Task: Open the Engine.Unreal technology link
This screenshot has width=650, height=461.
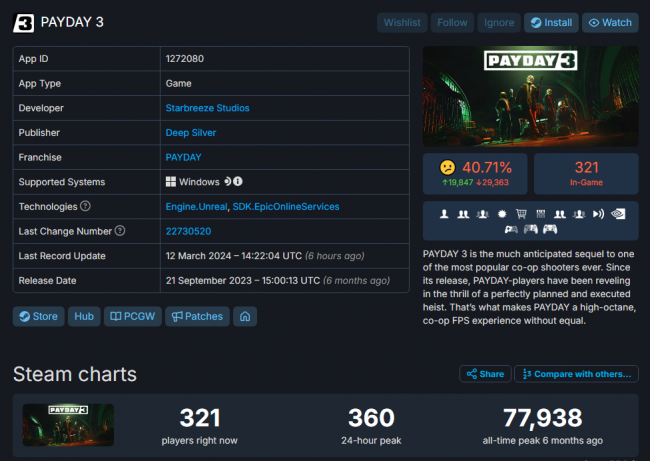Action: click(x=196, y=206)
